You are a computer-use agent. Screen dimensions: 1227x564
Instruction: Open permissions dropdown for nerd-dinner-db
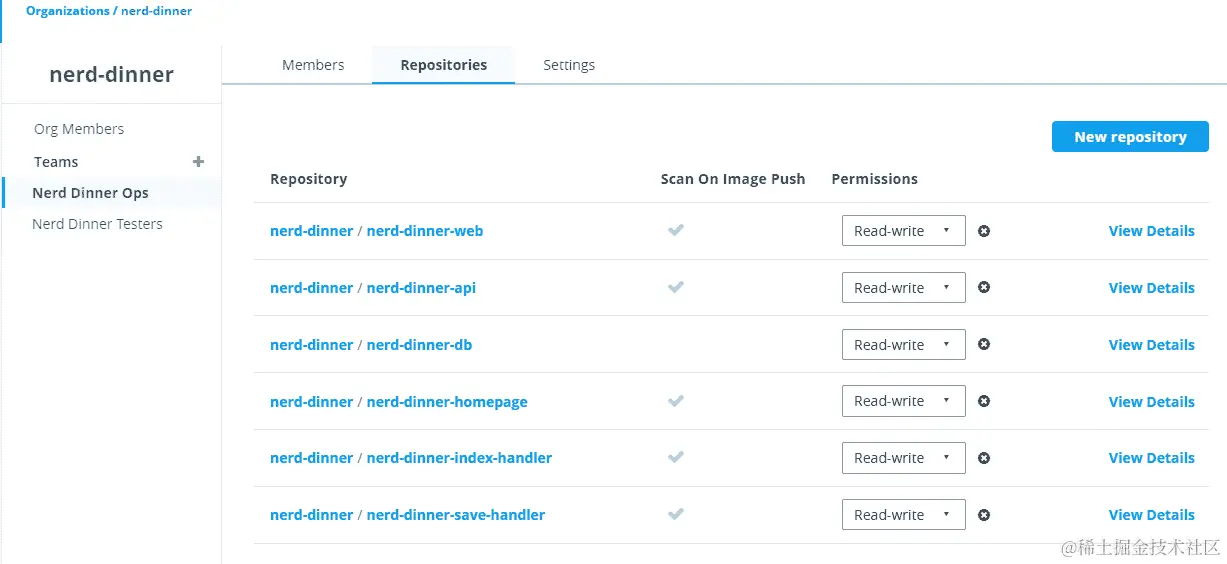[x=903, y=345]
